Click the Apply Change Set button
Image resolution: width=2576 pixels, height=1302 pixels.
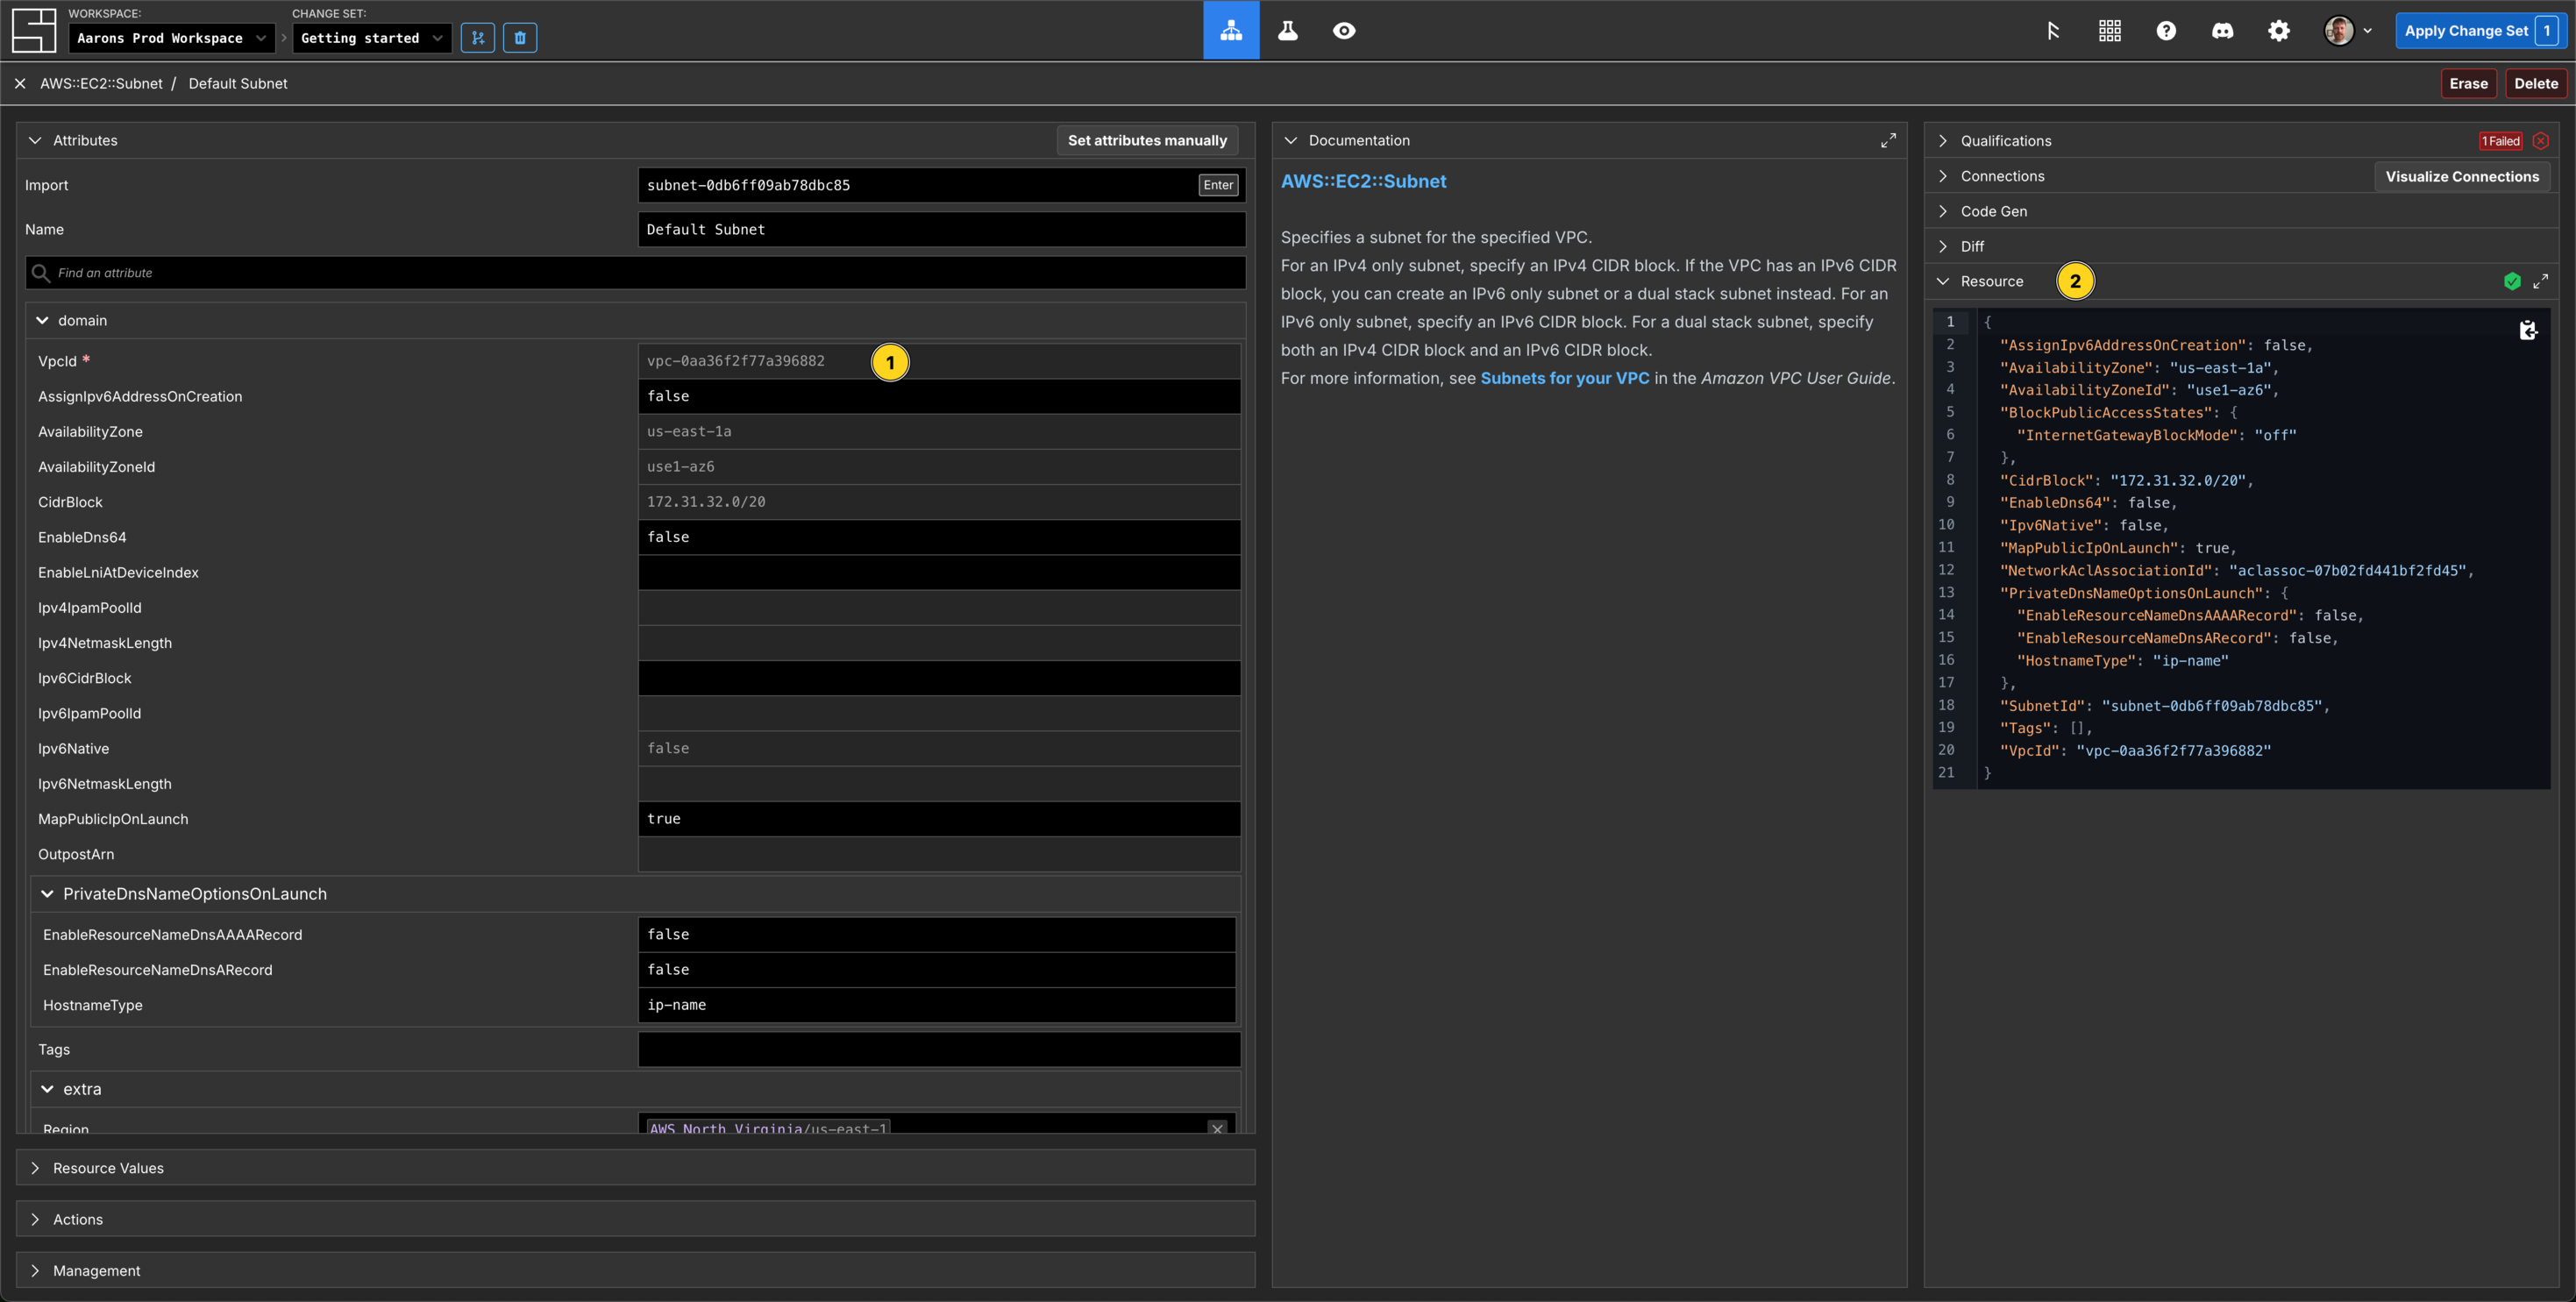tap(2480, 31)
